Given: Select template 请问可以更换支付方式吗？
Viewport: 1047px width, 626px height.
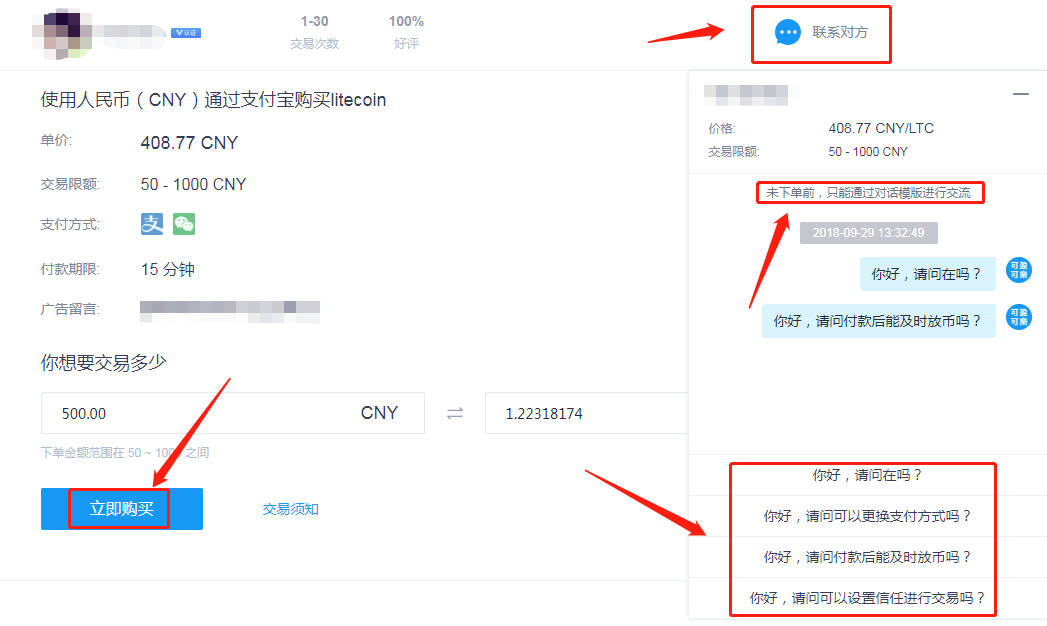Looking at the screenshot, I should coord(867,516).
